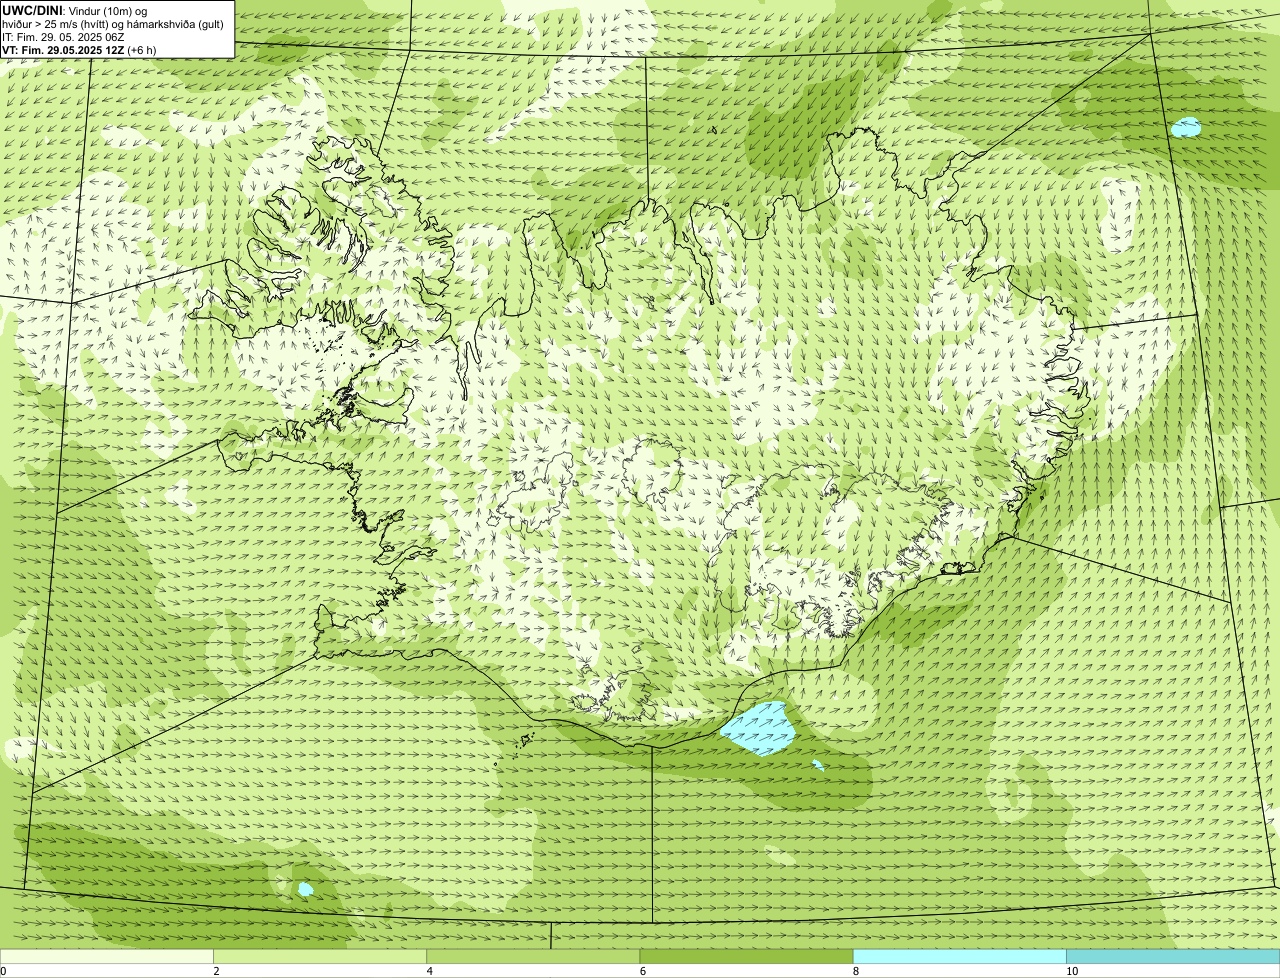Click the small cyan patch in the southwest sea
This screenshot has height=978, width=1280.
click(x=305, y=889)
